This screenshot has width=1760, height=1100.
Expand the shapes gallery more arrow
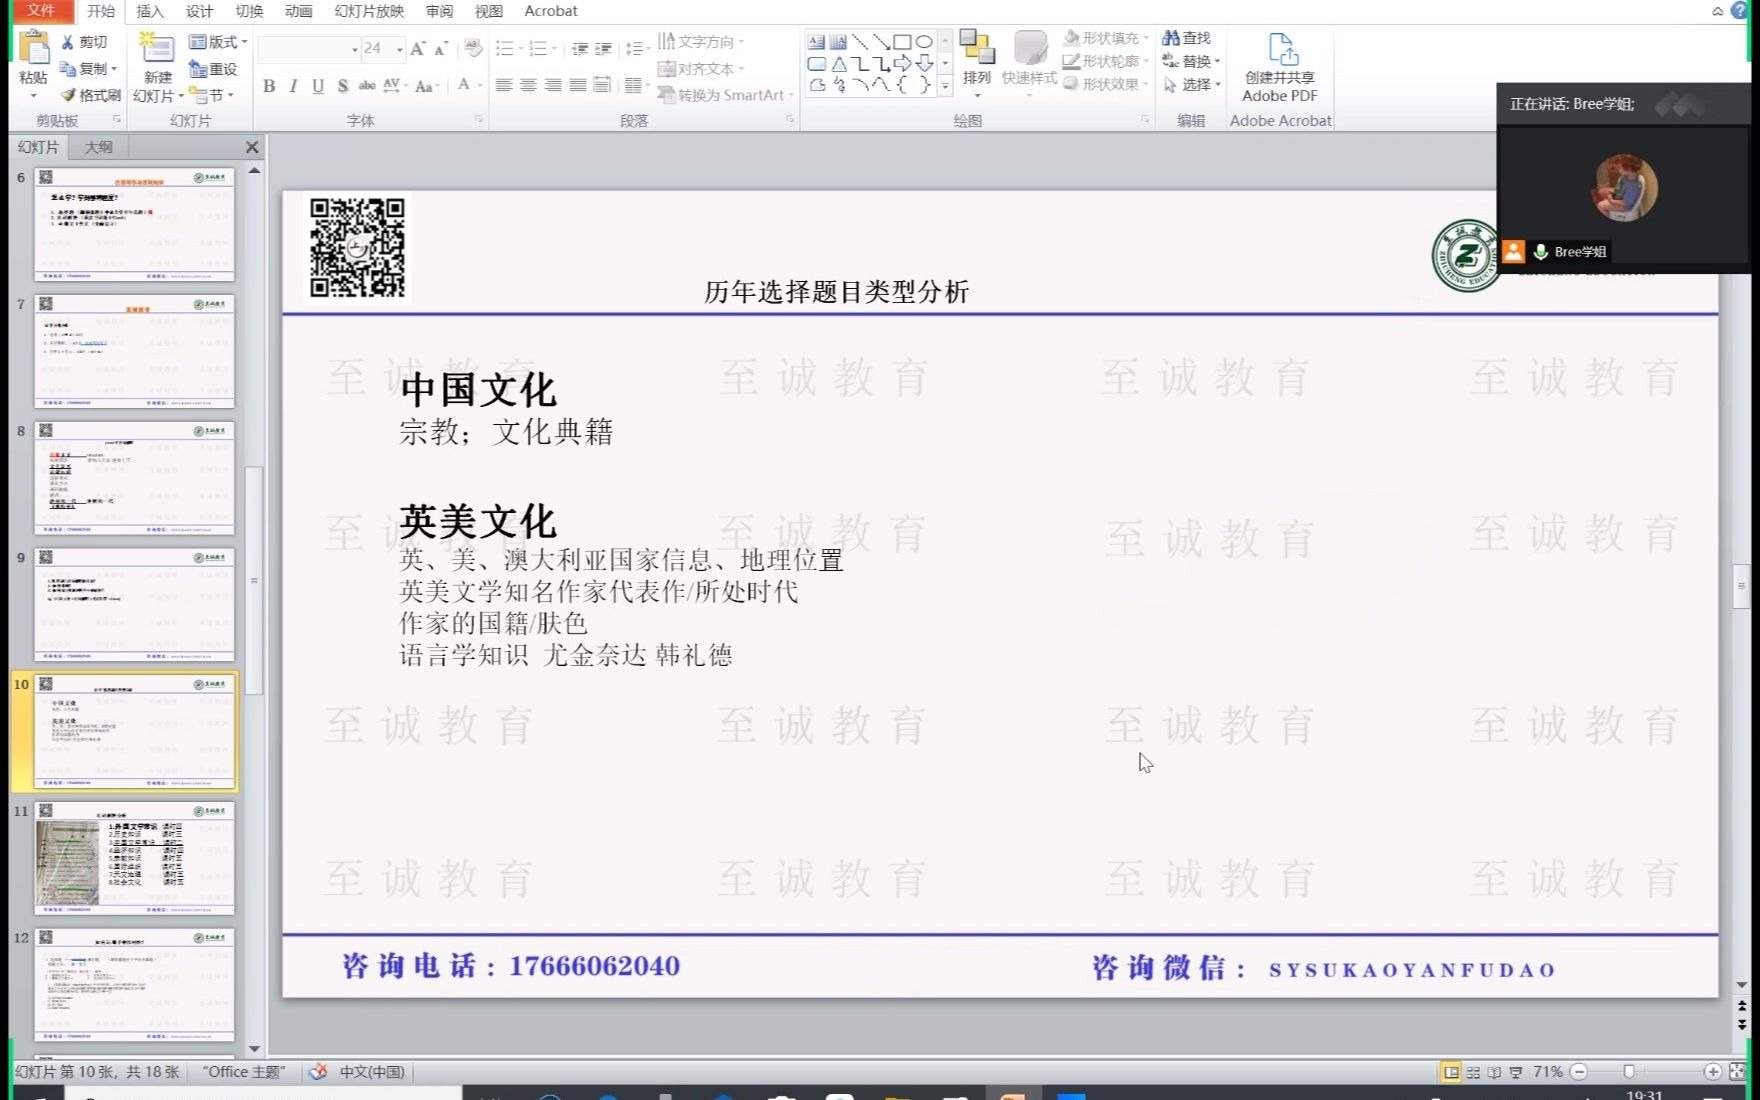(945, 87)
